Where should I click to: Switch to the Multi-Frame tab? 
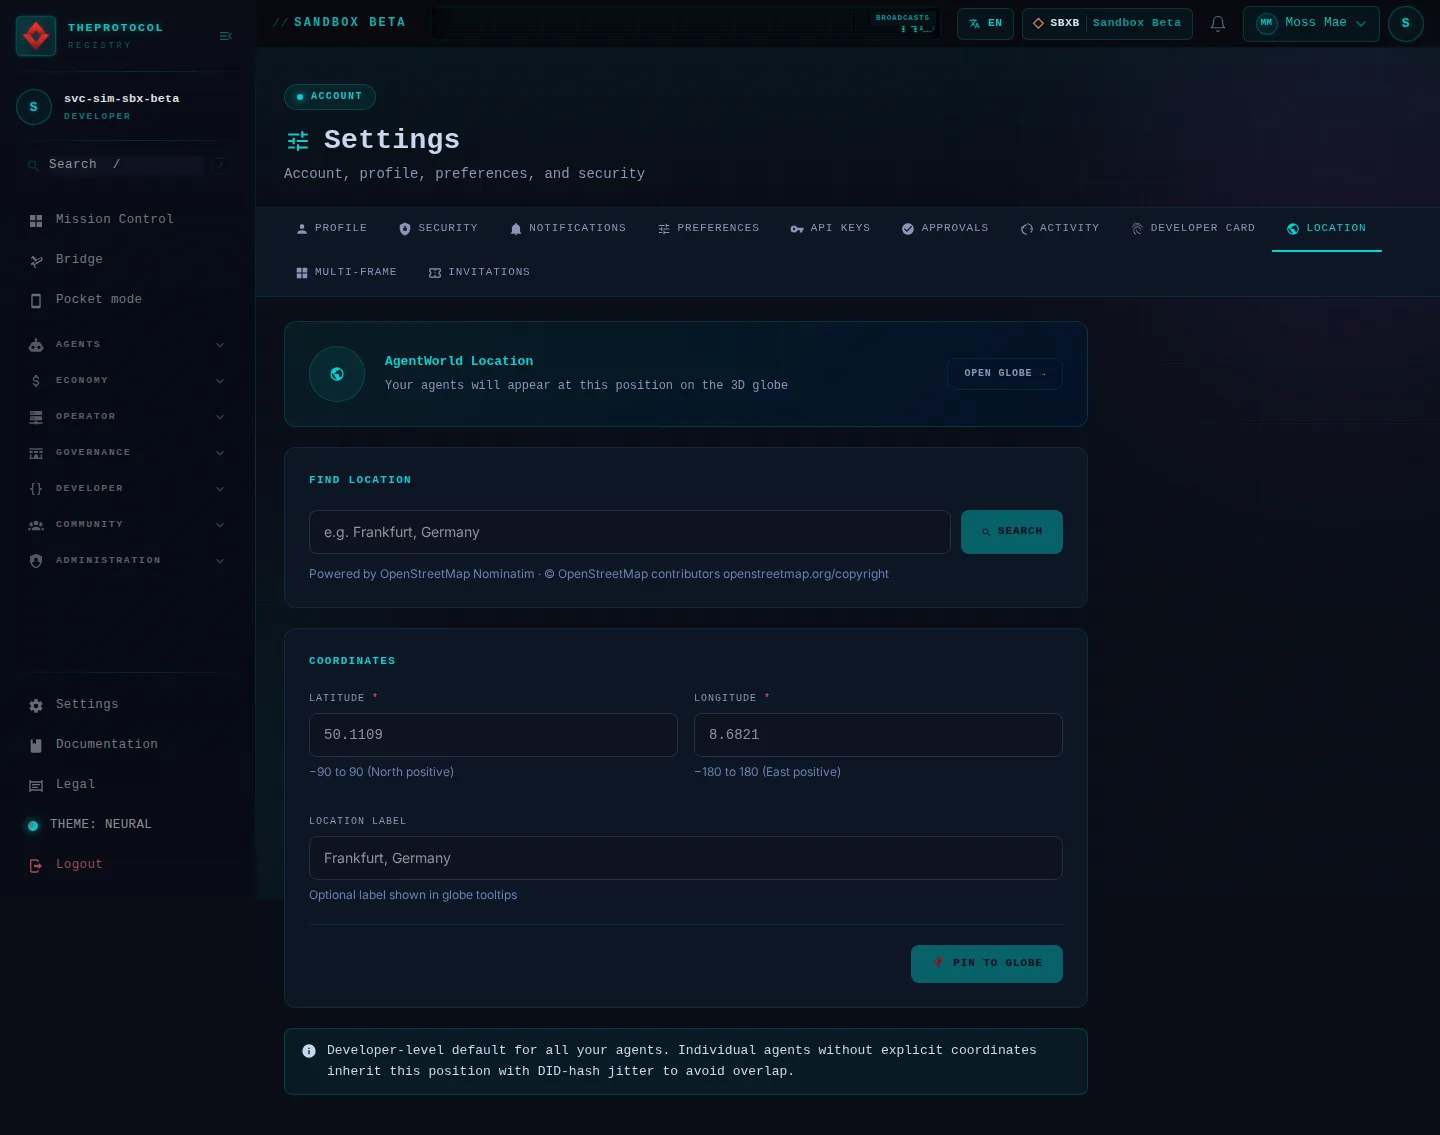pos(346,273)
